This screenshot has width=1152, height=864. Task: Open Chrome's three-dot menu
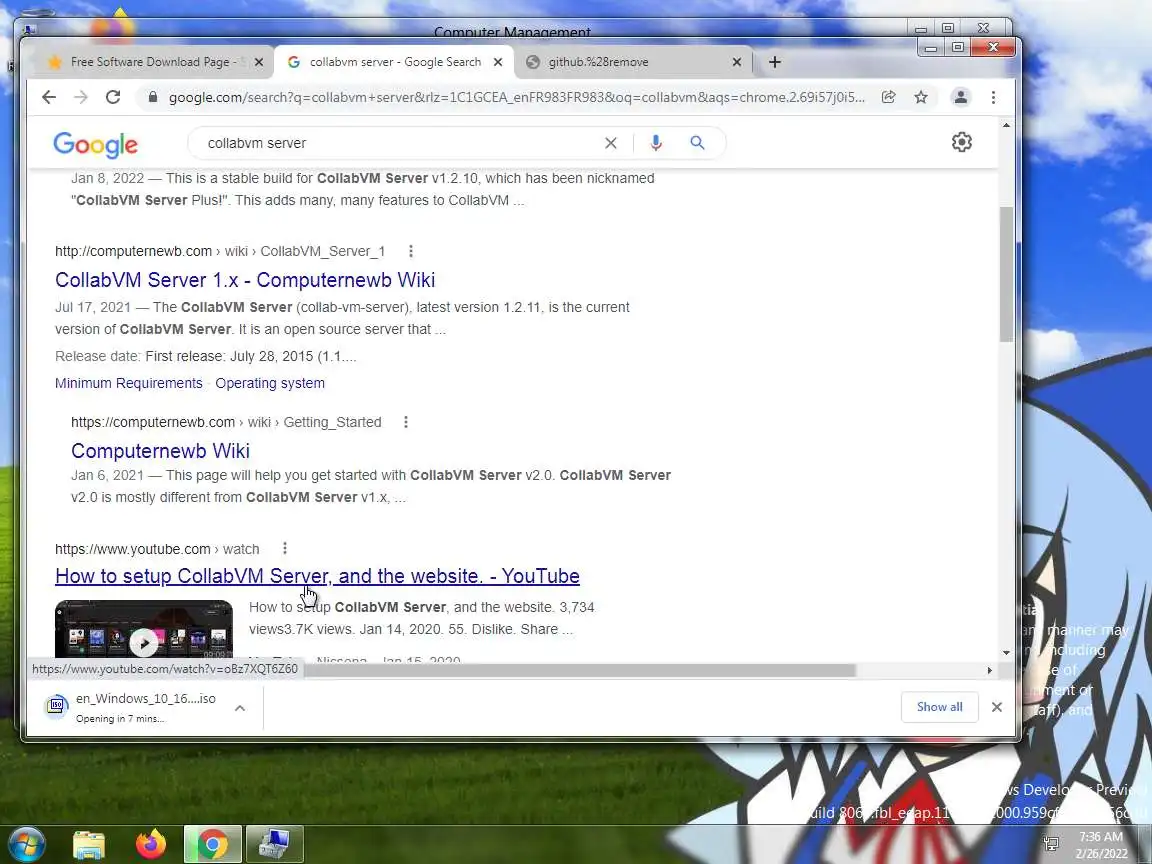click(993, 97)
